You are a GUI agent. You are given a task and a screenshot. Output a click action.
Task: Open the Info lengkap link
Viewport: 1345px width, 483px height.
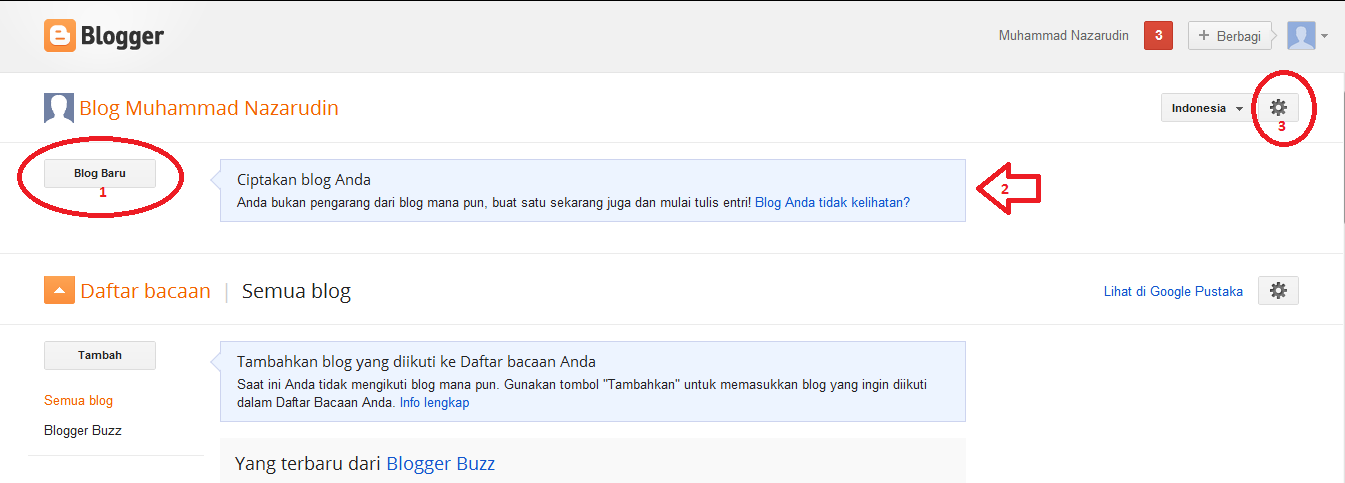pyautogui.click(x=434, y=403)
